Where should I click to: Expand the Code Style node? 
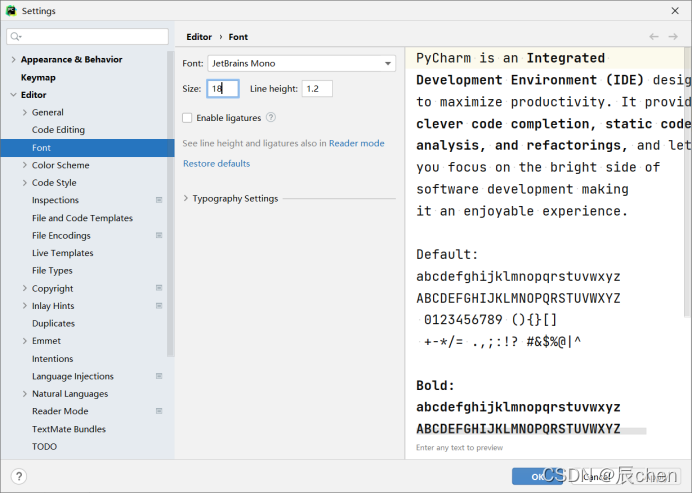click(x=25, y=183)
